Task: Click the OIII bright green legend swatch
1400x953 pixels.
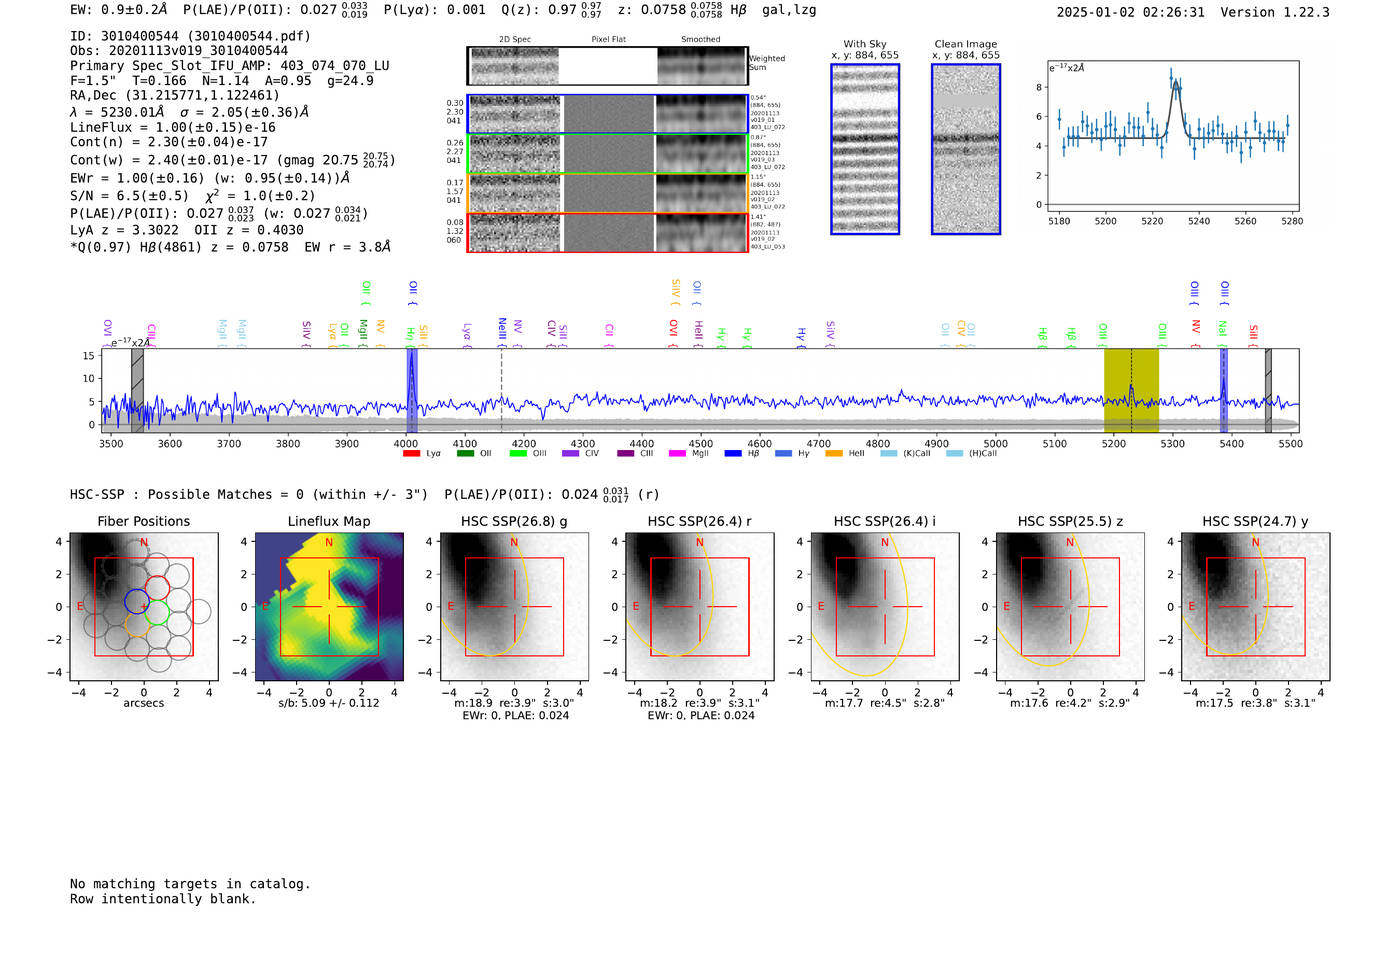Action: 518,454
